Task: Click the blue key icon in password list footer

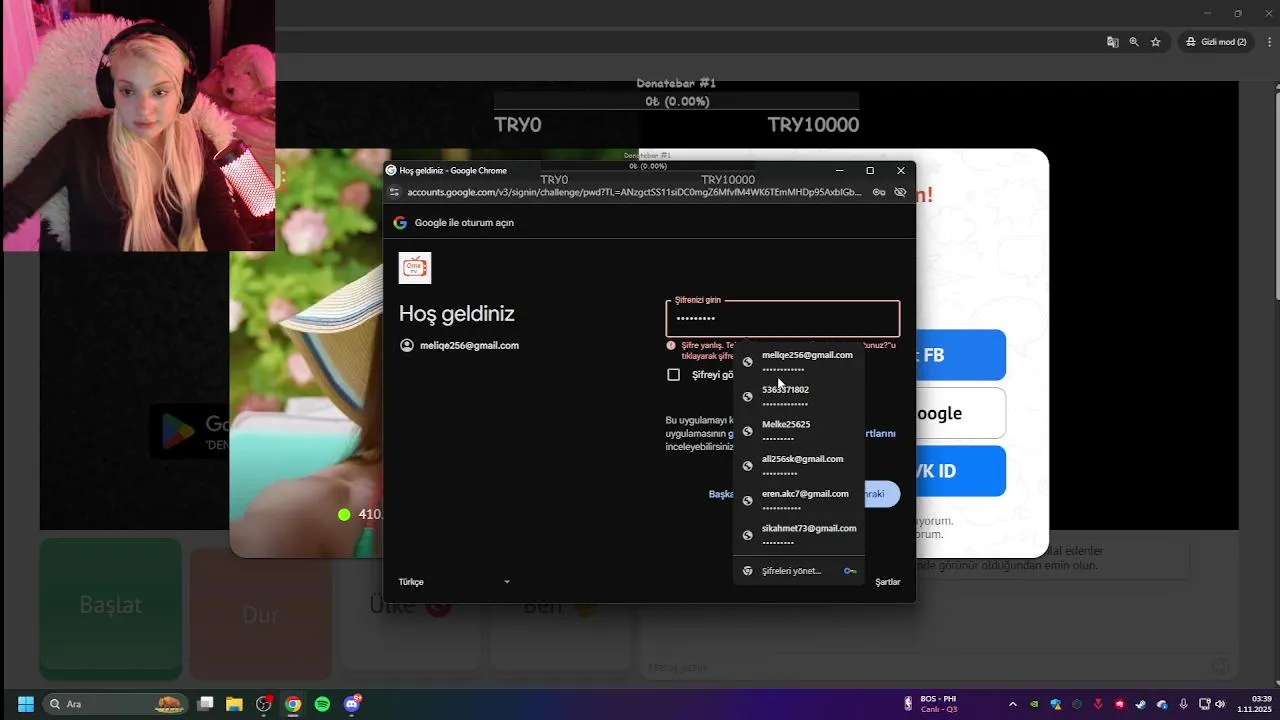Action: [850, 571]
